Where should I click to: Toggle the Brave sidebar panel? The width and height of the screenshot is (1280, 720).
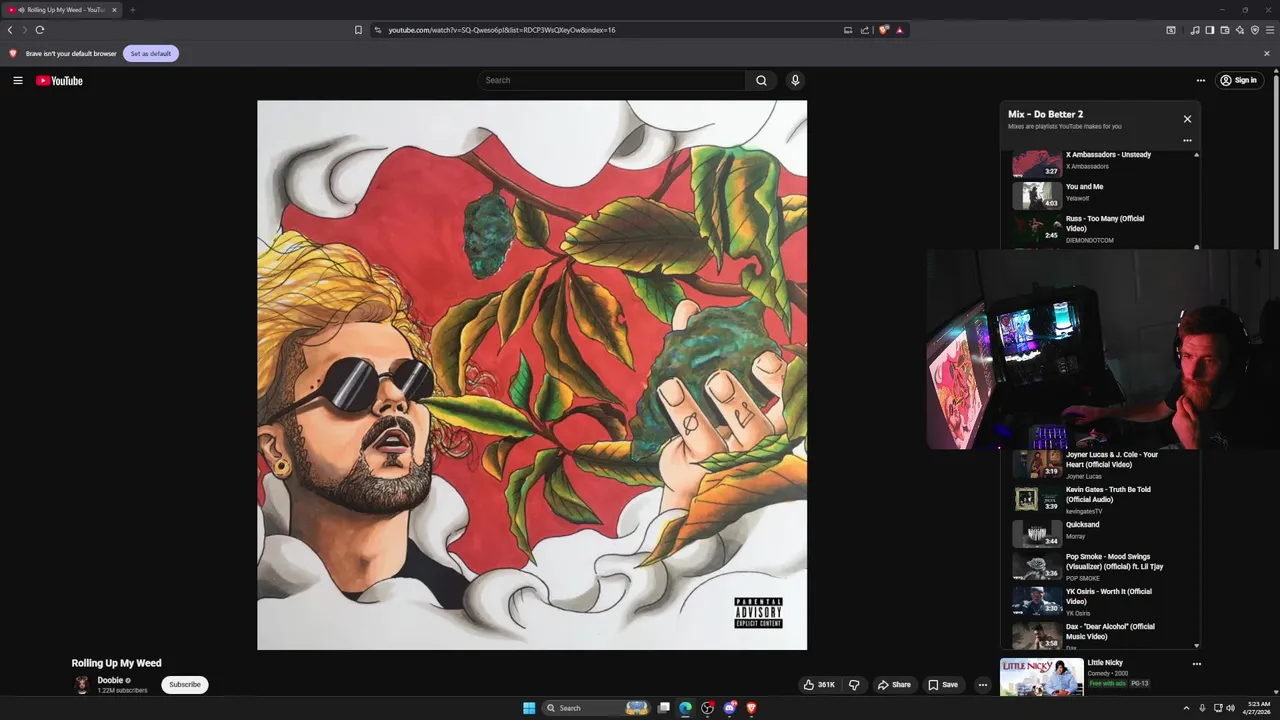coord(1209,30)
